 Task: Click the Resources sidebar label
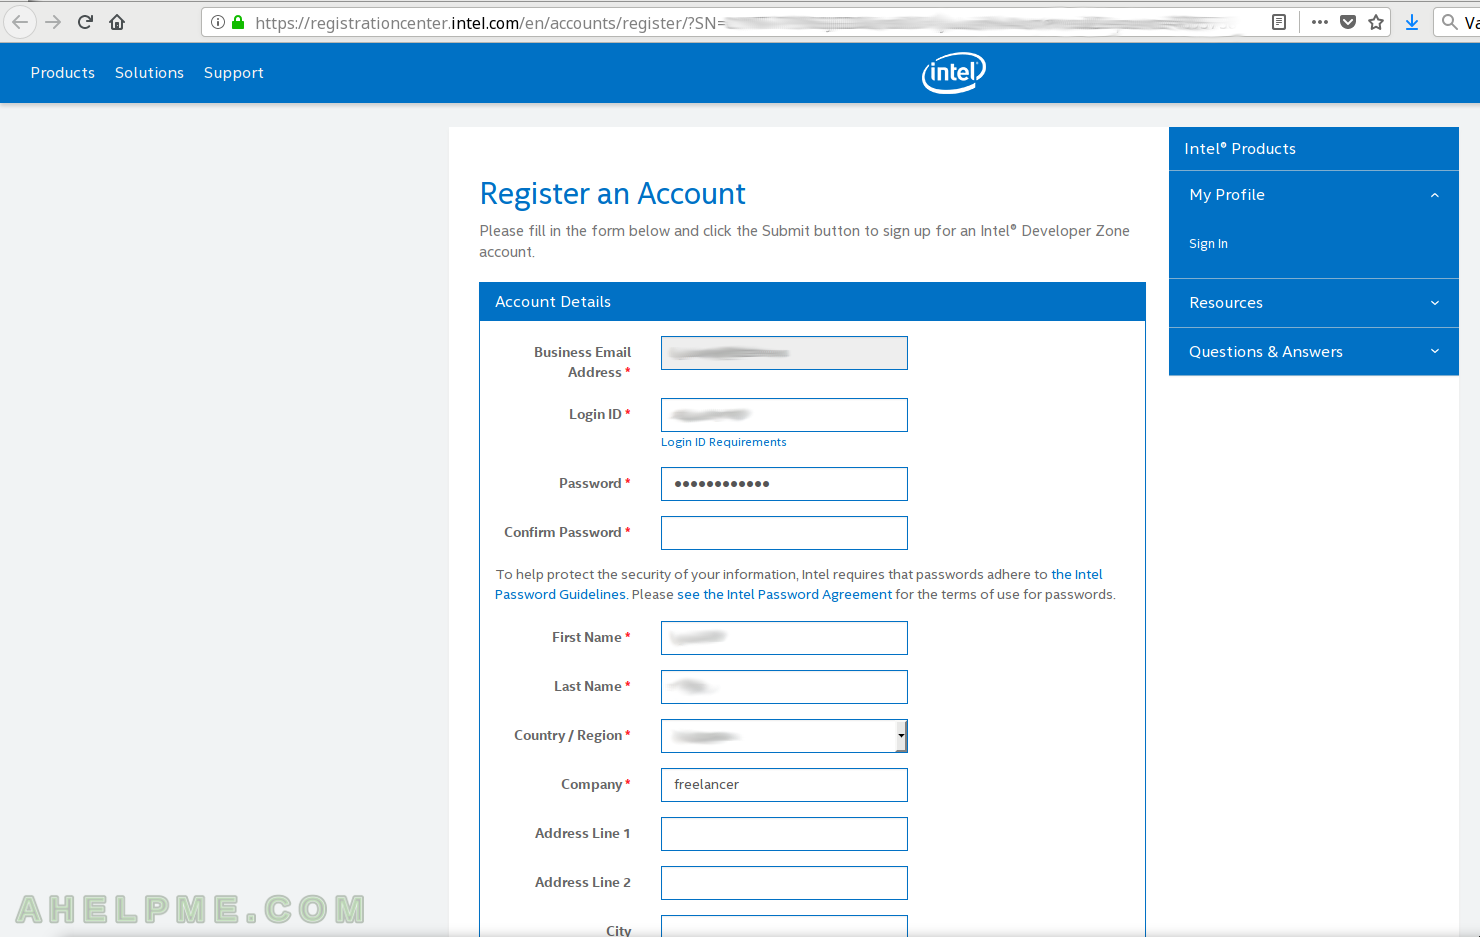[x=1226, y=303]
